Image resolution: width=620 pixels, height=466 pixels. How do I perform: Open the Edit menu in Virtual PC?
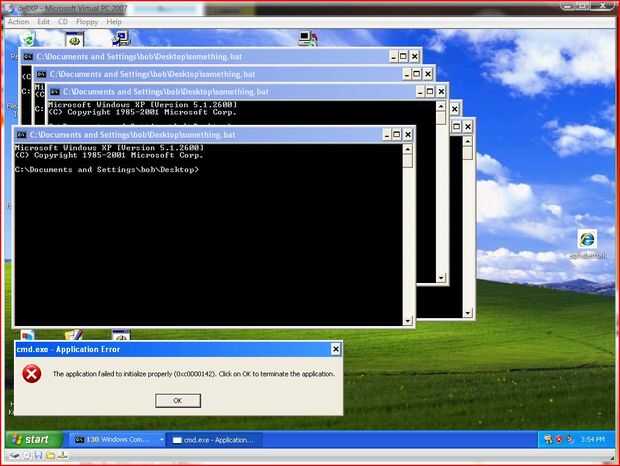(x=43, y=22)
